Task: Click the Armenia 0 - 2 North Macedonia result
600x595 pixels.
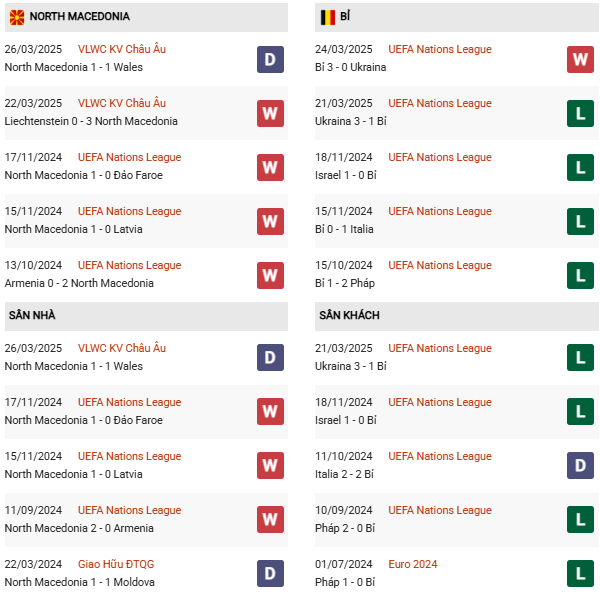Action: [79, 283]
